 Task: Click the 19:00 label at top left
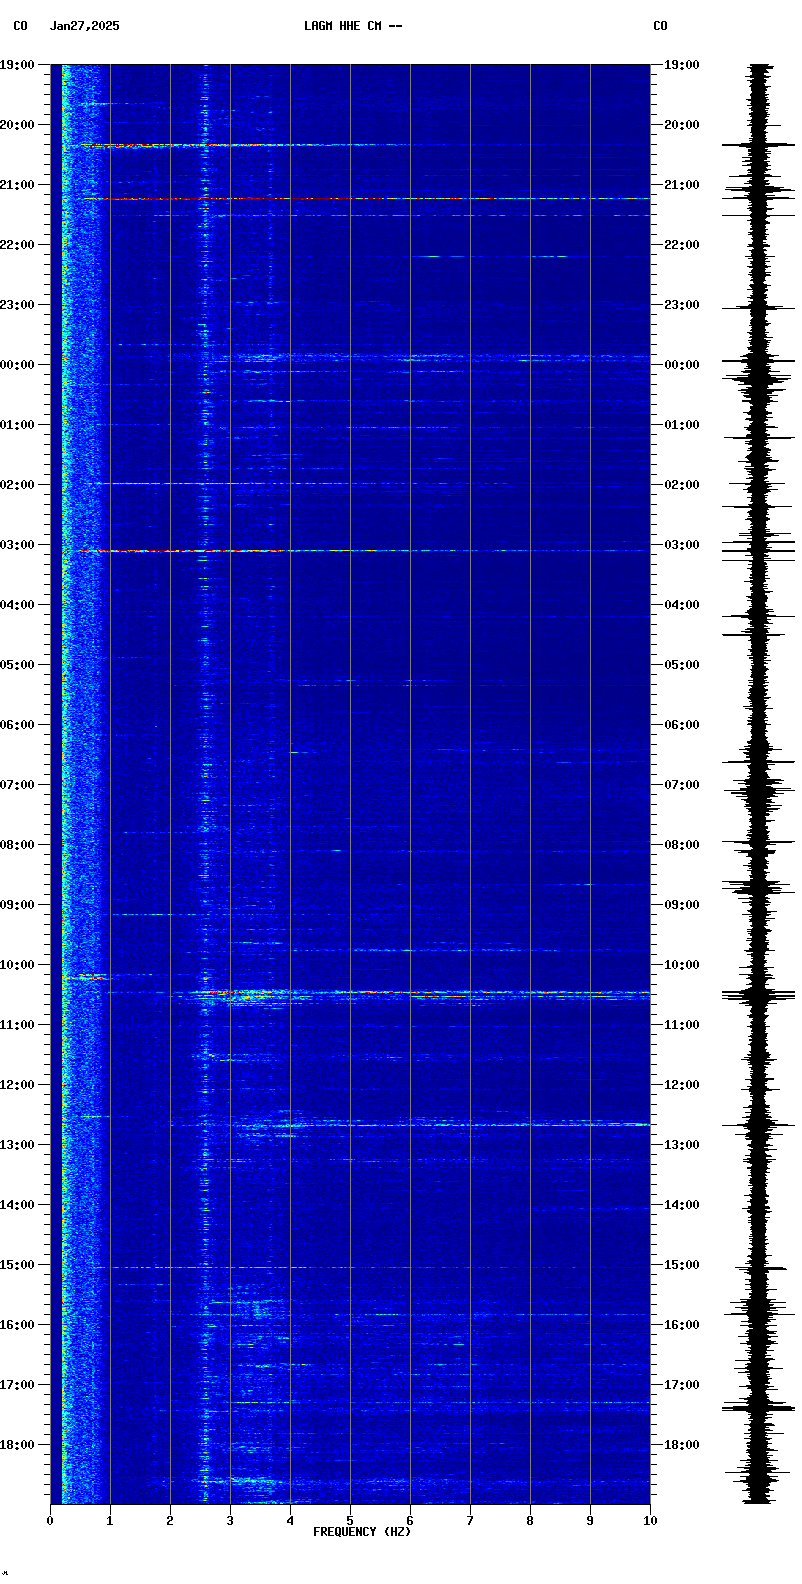pos(18,65)
